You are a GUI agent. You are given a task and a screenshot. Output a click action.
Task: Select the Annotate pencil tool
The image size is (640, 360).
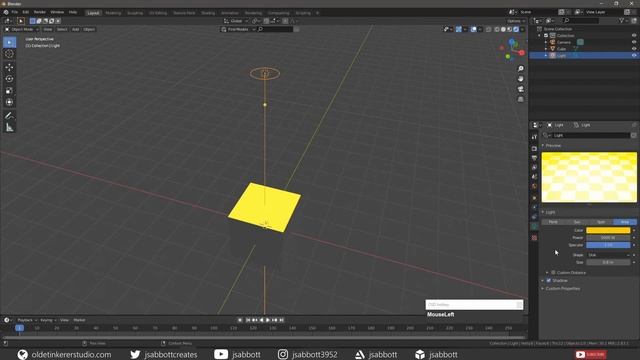coord(9,116)
